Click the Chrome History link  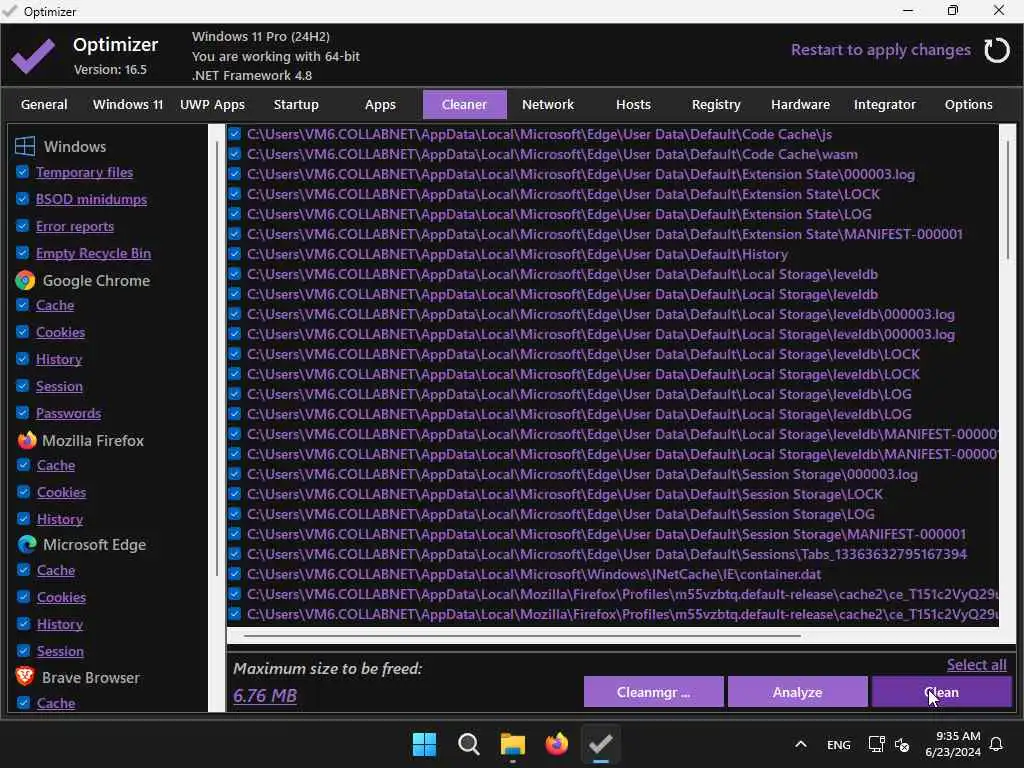click(59, 359)
